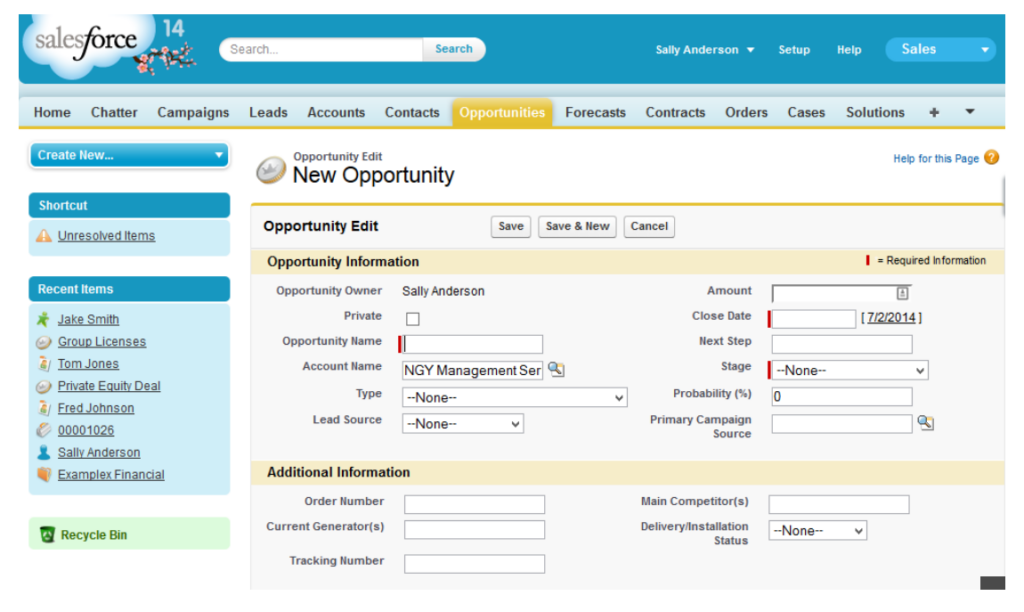Click the Amount input field

tap(841, 293)
